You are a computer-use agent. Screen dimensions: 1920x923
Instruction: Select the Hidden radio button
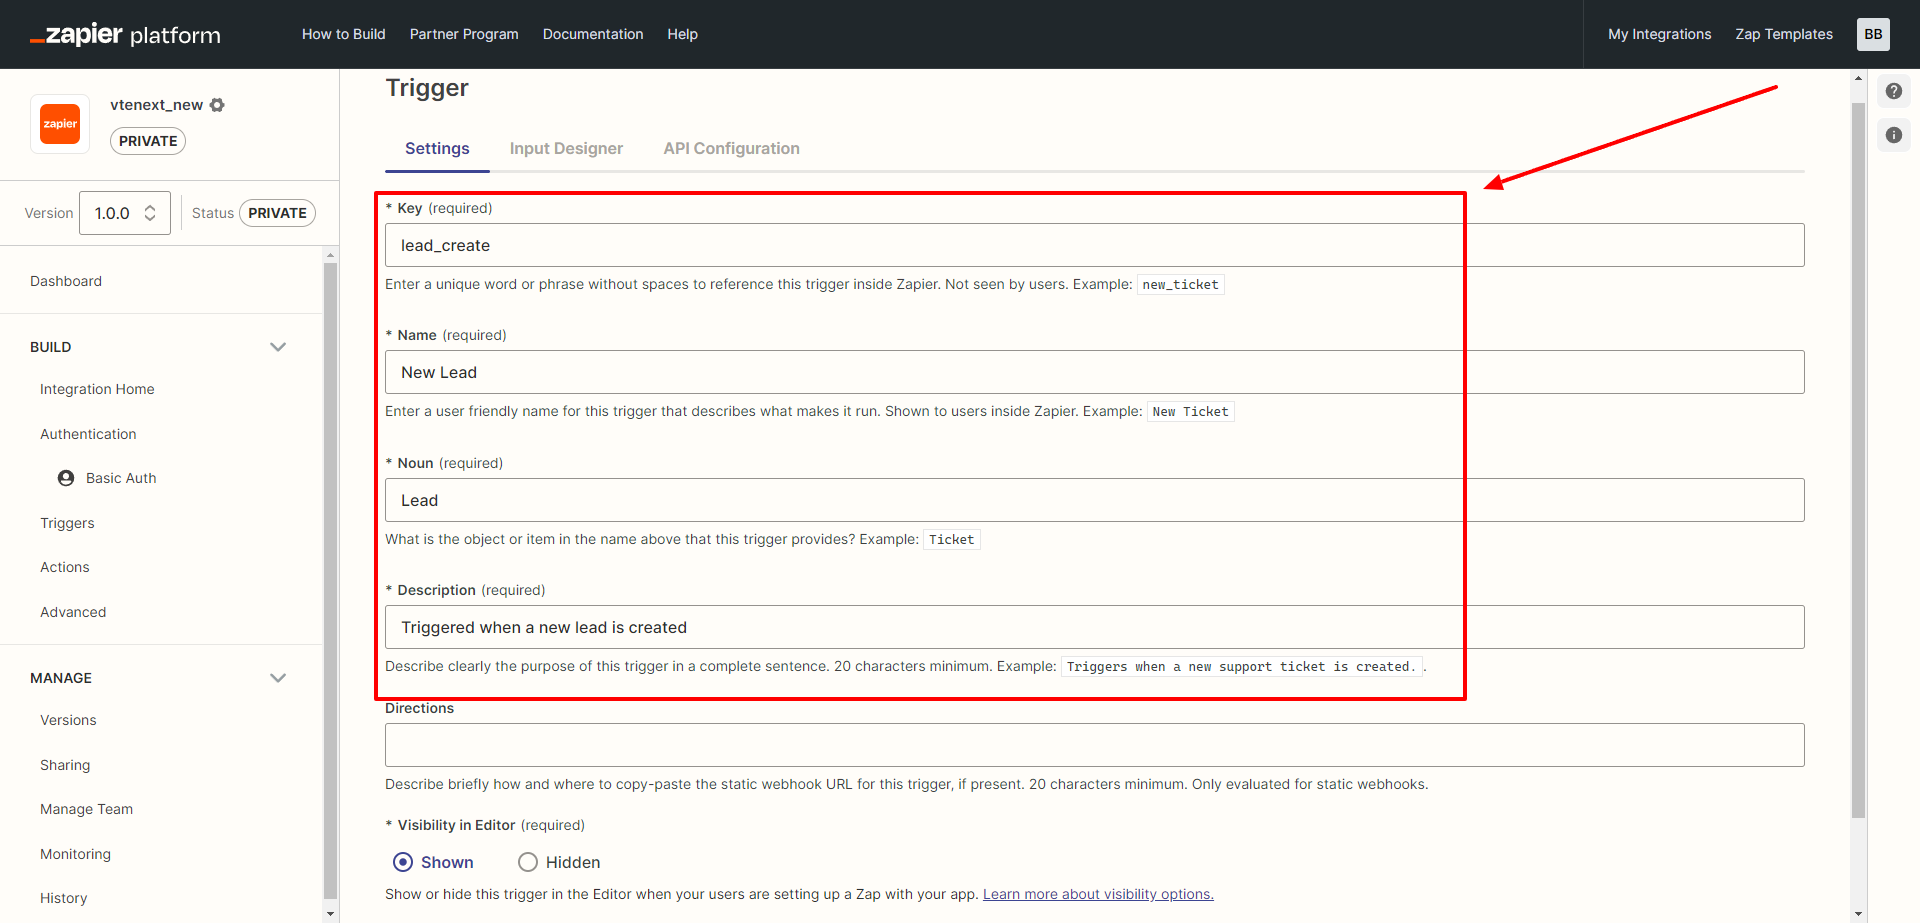click(x=528, y=862)
